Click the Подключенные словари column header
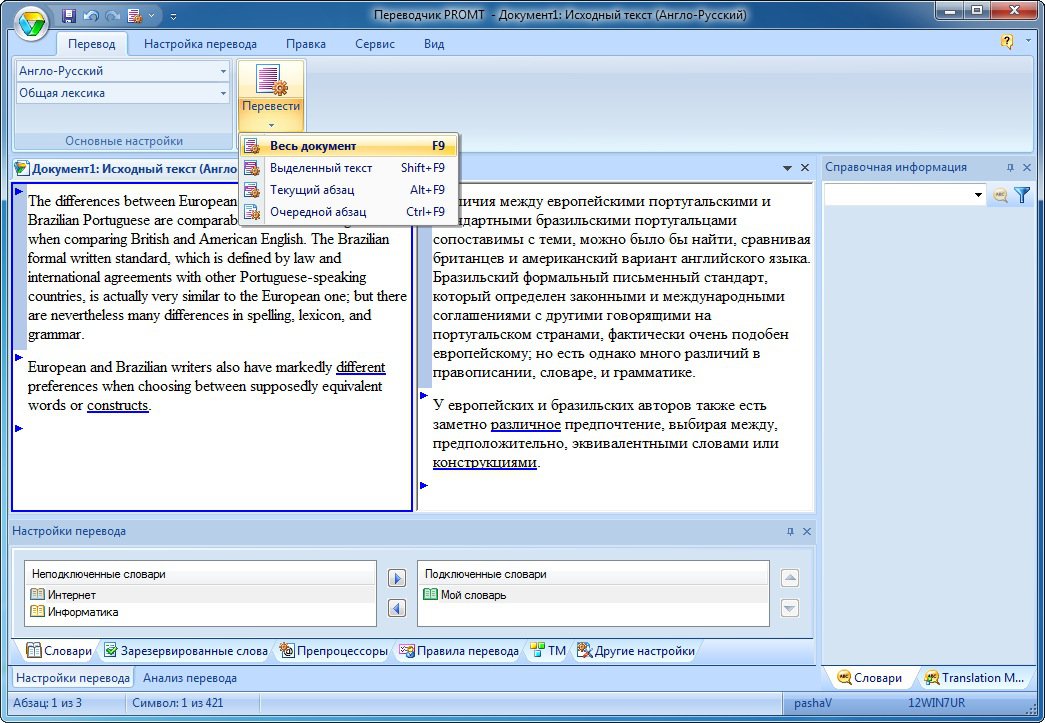This screenshot has height=723, width=1045. pos(593,574)
